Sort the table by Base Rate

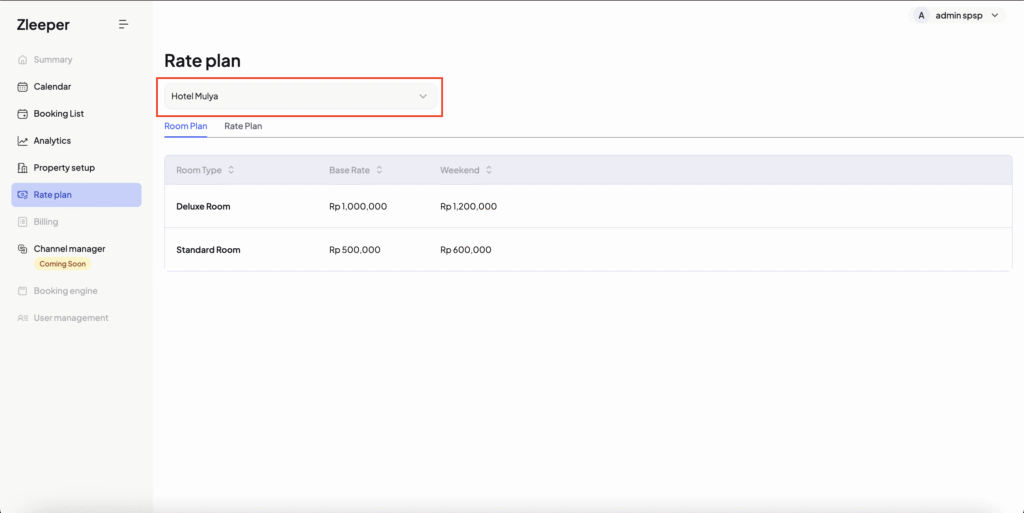click(379, 170)
